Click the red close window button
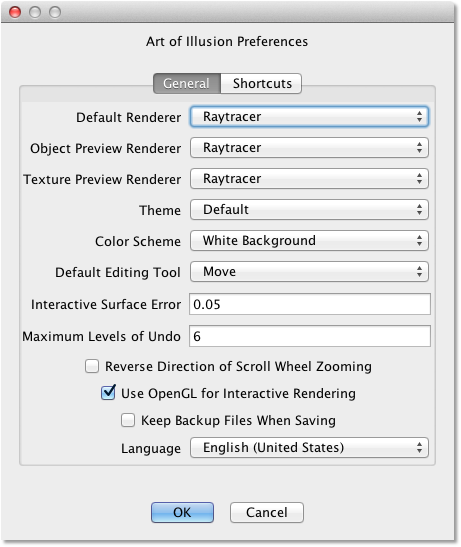This screenshot has width=461, height=547. coord(15,12)
